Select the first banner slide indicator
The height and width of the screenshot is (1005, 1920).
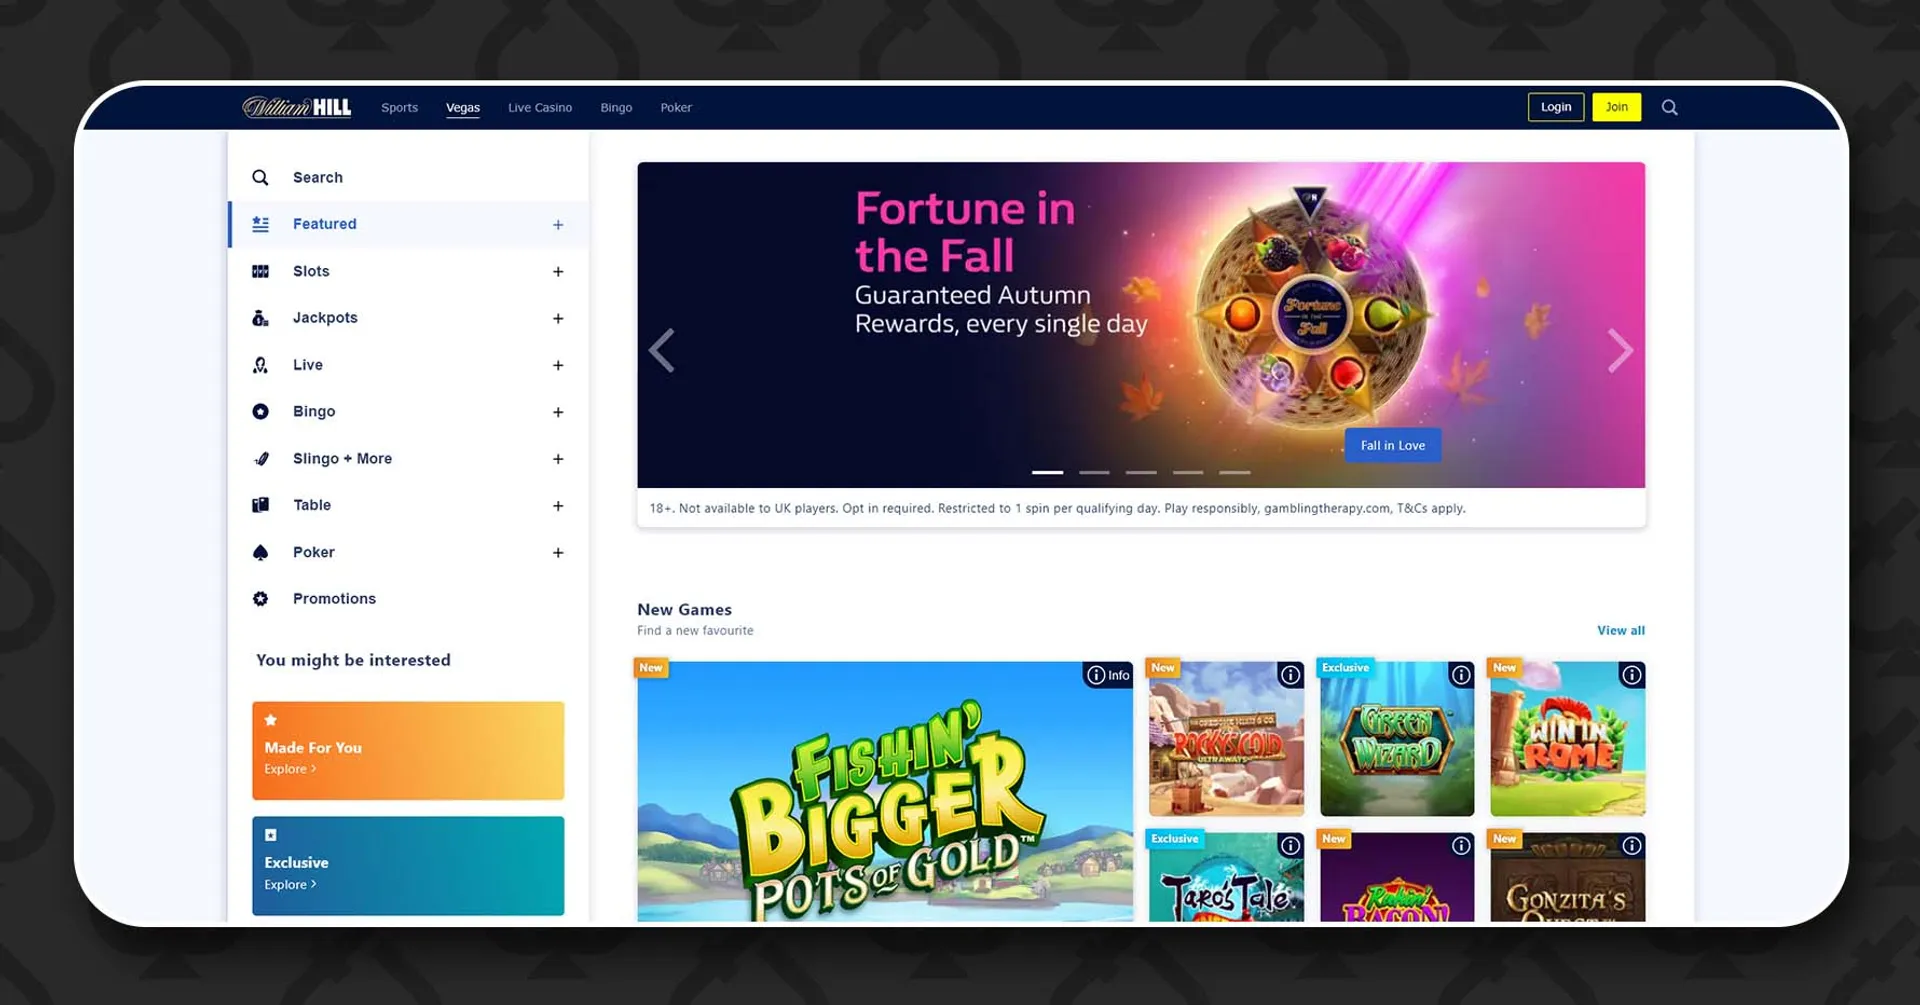tap(1047, 472)
